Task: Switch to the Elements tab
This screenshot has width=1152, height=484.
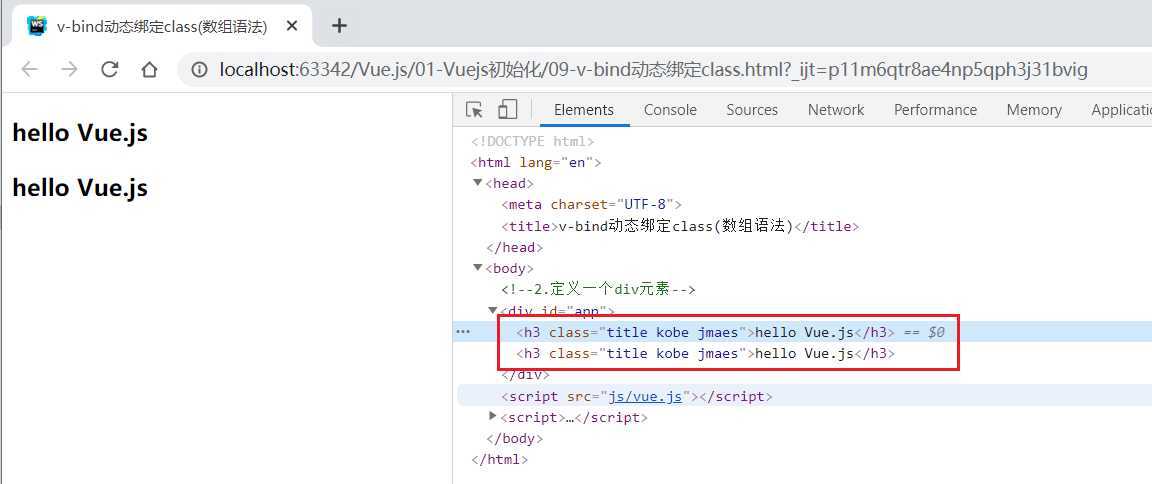Action: pos(584,109)
